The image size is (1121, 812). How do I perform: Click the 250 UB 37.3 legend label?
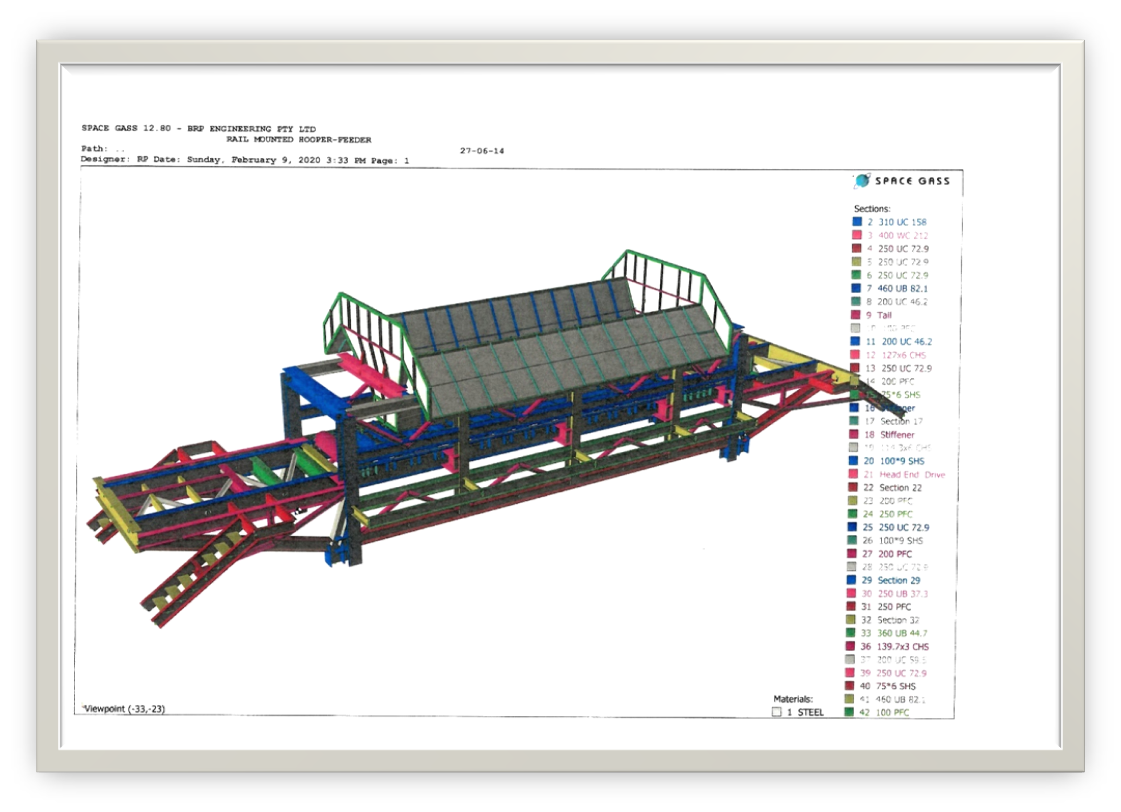tap(903, 593)
